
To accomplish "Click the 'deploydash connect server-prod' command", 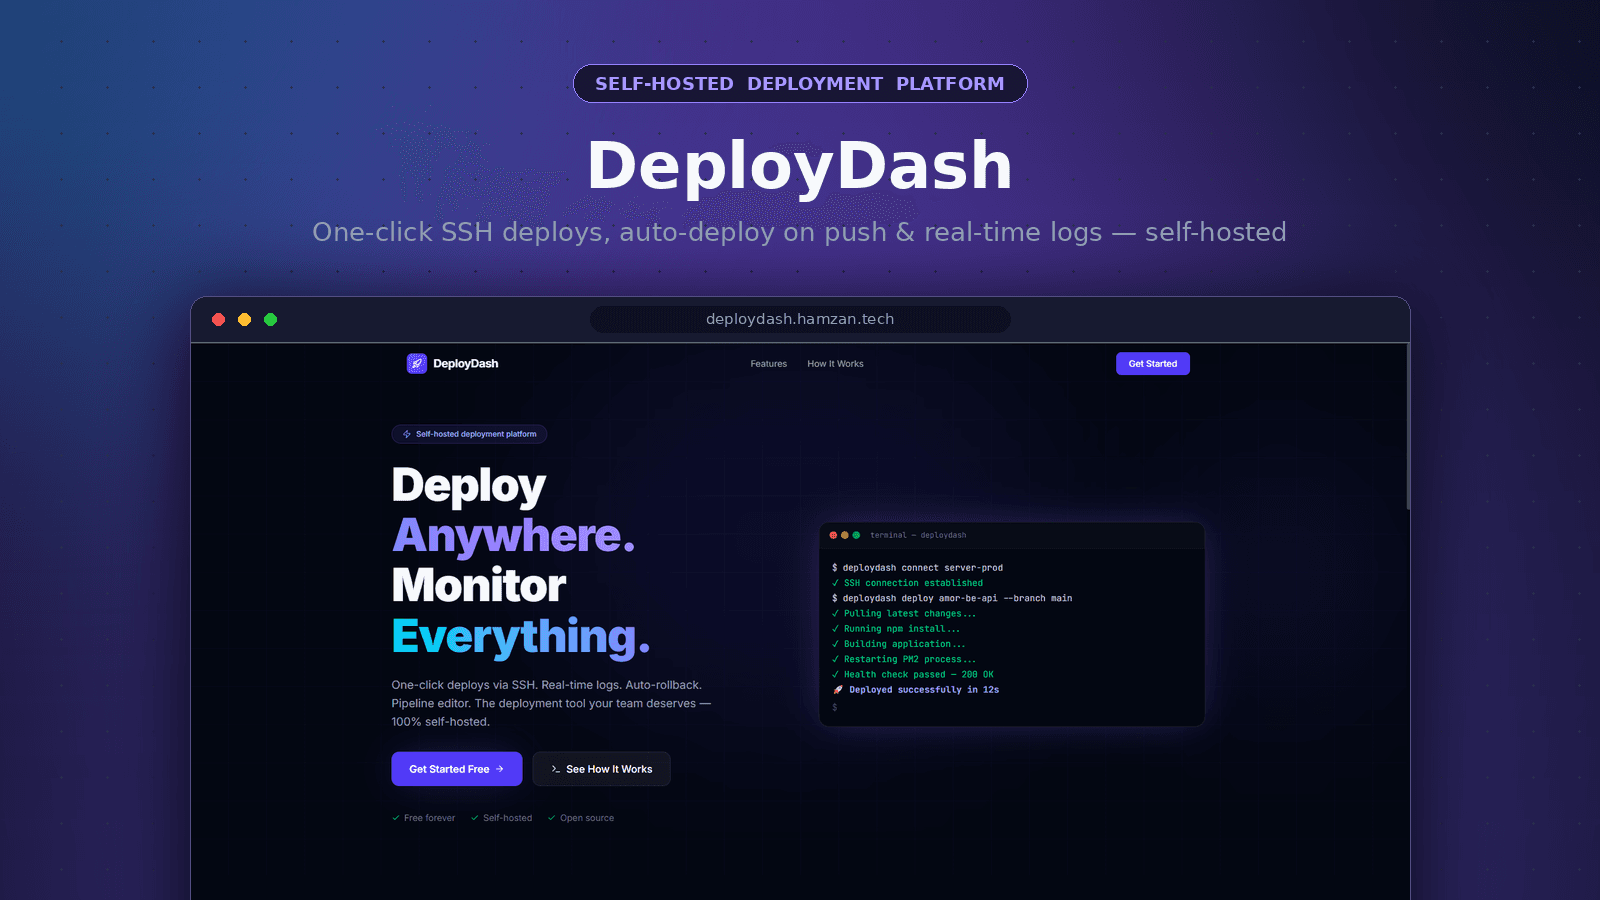I will 917,568.
